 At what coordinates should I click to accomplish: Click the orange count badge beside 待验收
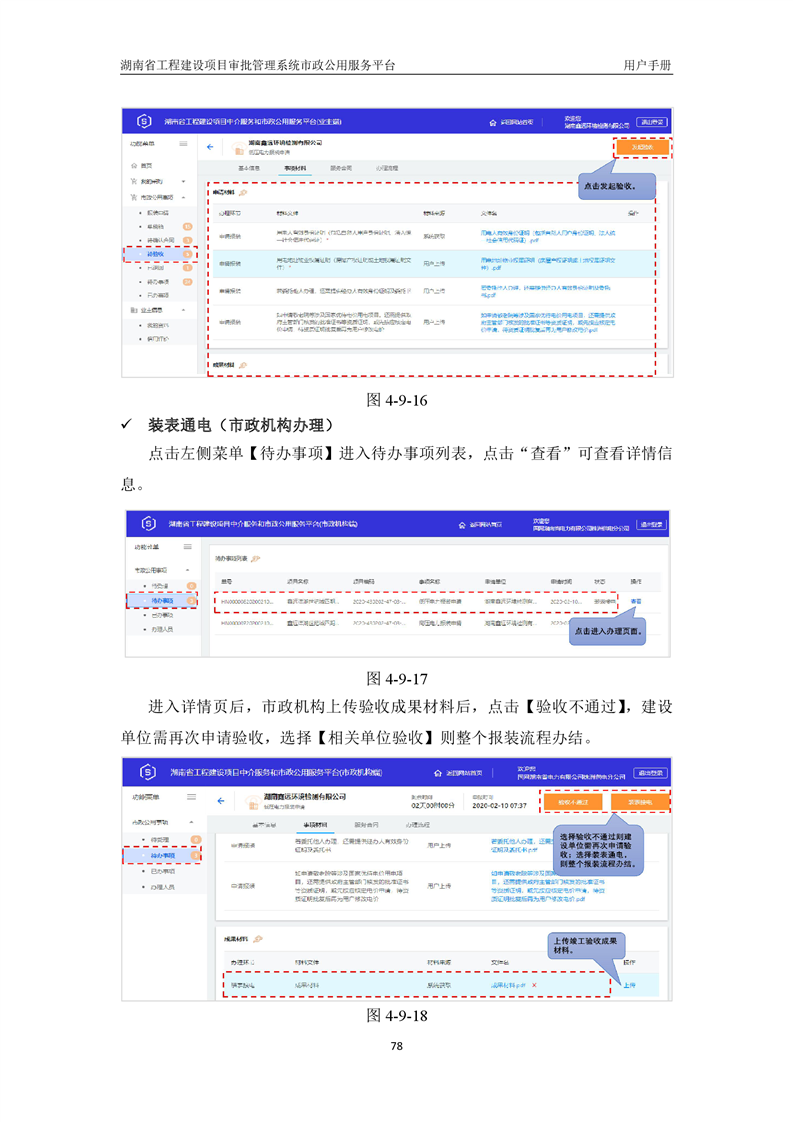tap(188, 254)
